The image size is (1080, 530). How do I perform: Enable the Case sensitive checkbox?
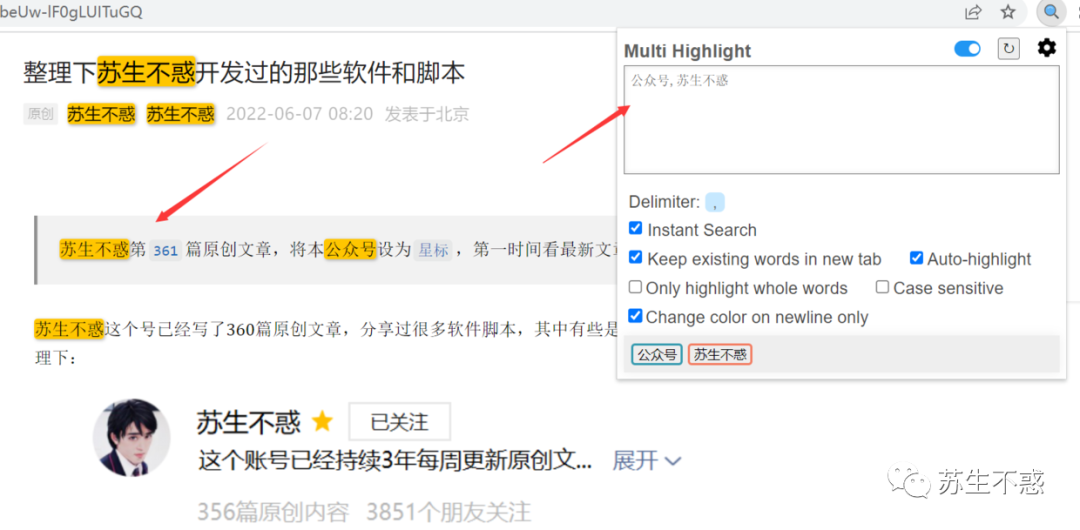(882, 287)
